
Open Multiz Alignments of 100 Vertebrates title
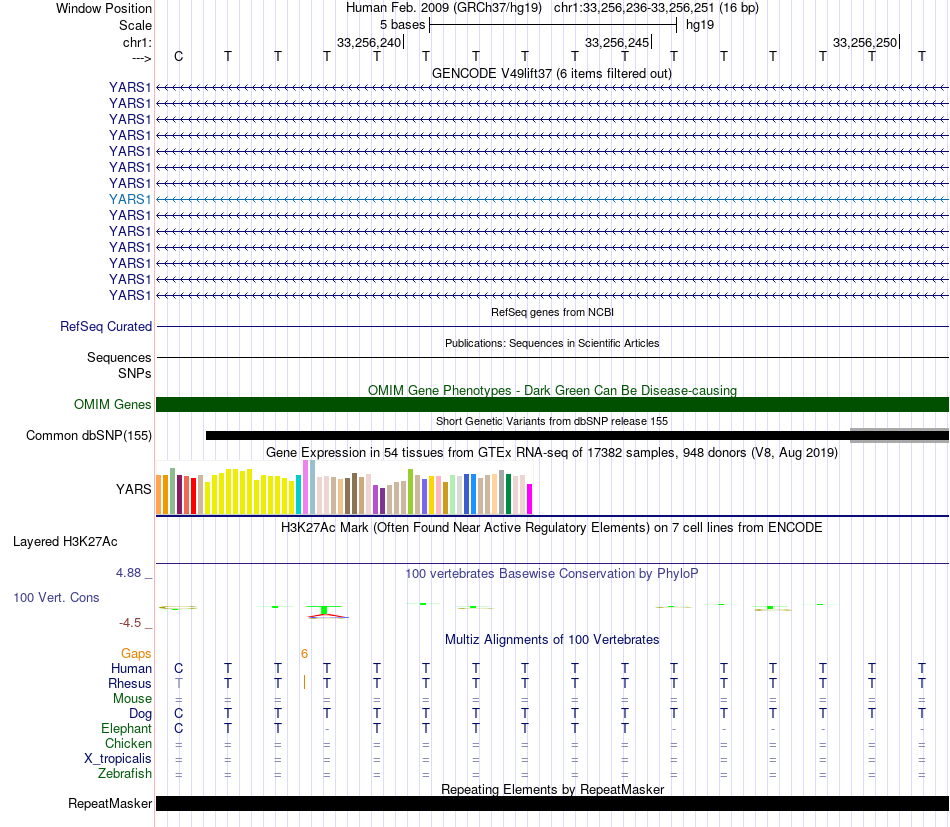552,640
